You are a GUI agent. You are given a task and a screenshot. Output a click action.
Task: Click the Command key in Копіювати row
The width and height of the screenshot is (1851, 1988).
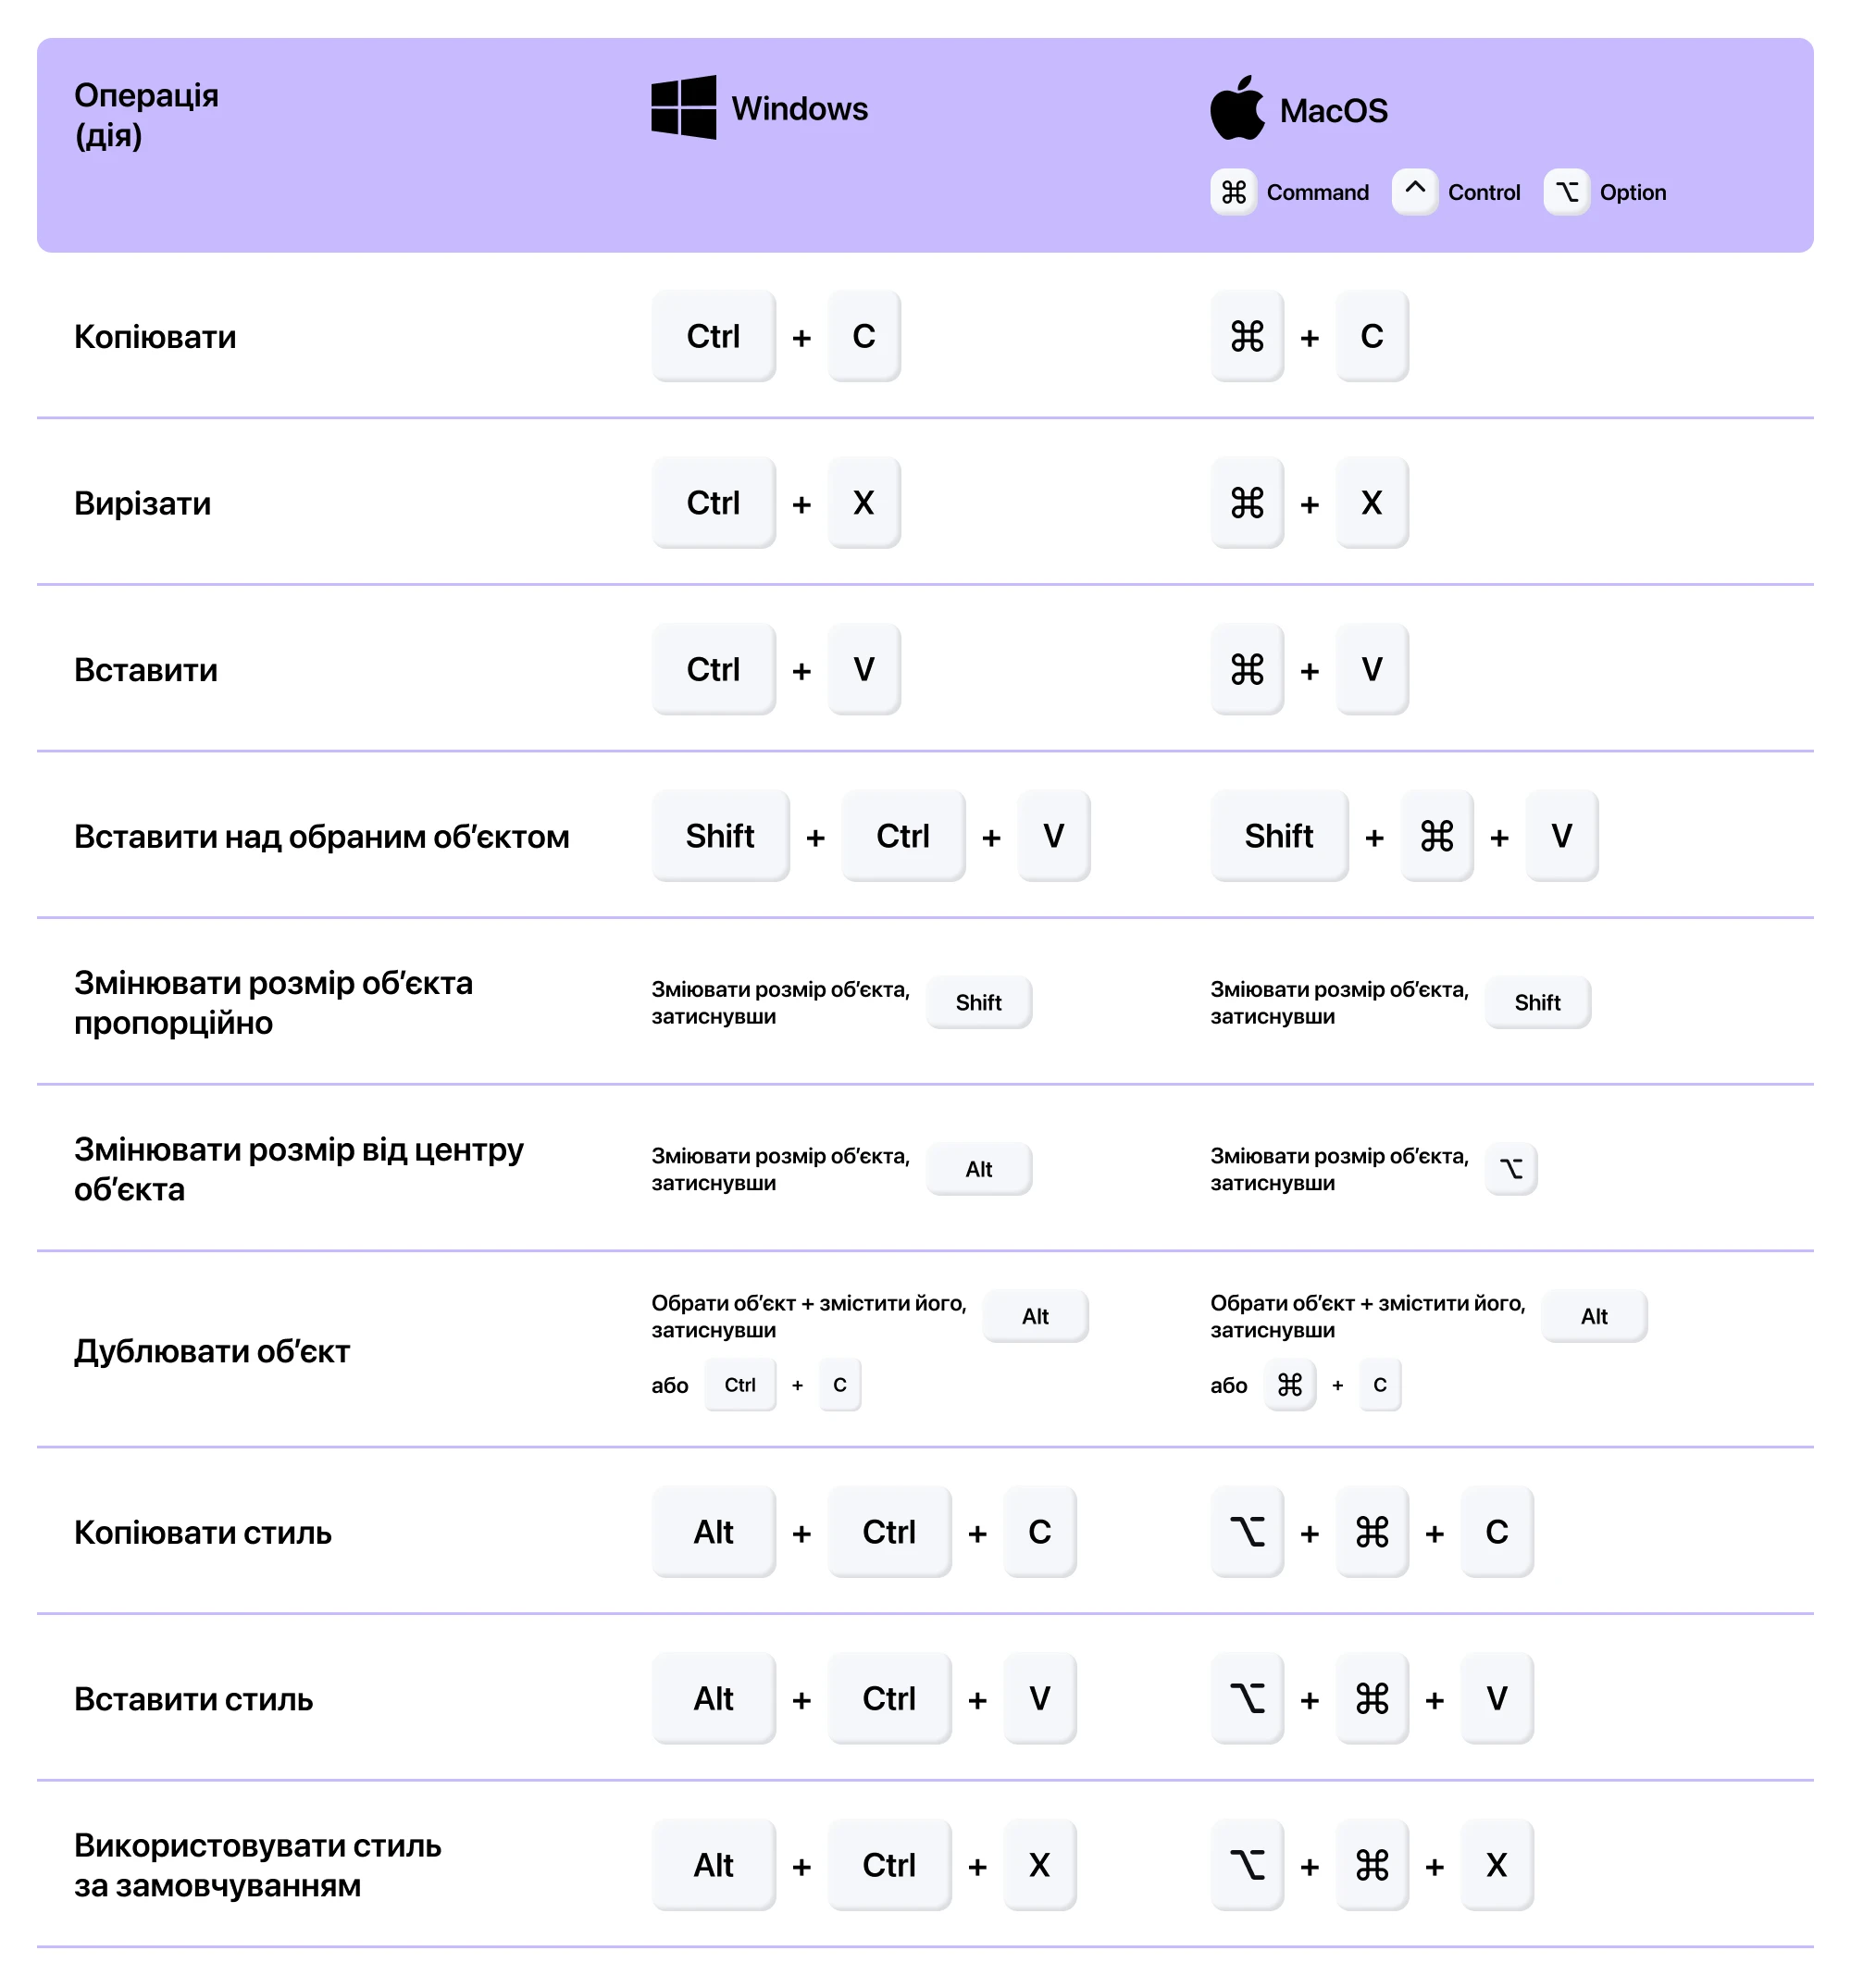click(x=1247, y=336)
